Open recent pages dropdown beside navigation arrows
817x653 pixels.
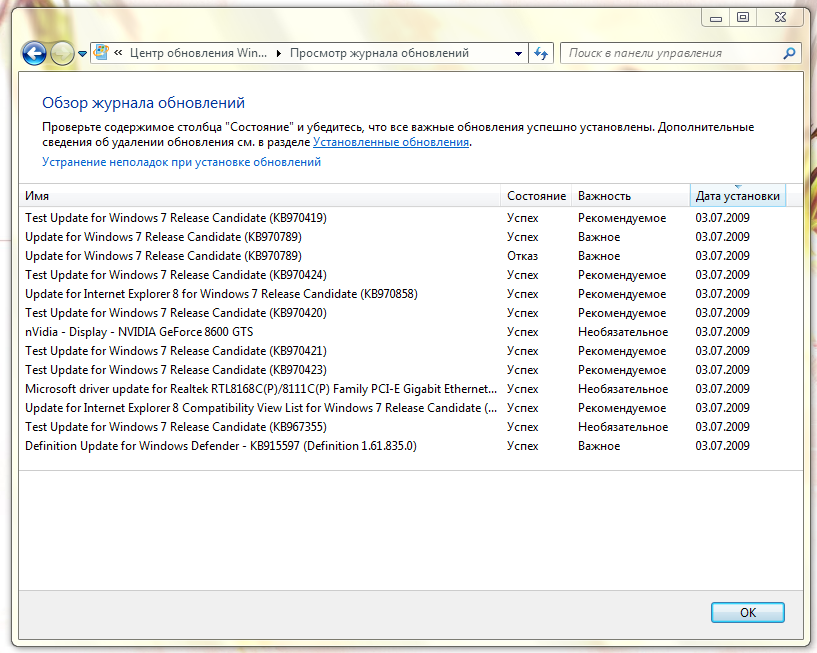pyautogui.click(x=82, y=54)
